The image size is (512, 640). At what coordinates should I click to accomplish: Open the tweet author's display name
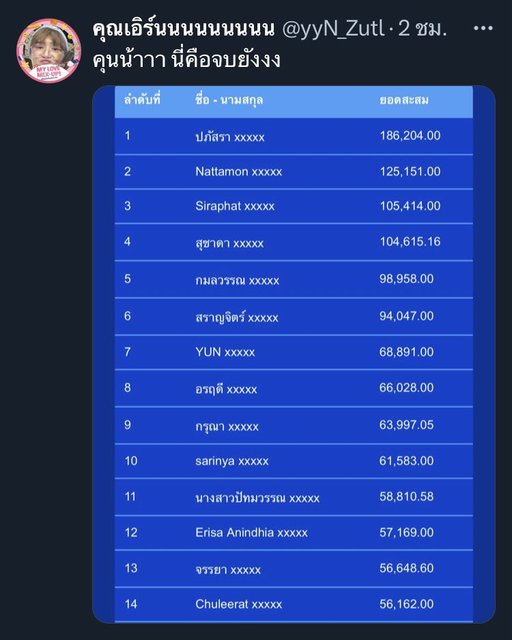click(184, 29)
